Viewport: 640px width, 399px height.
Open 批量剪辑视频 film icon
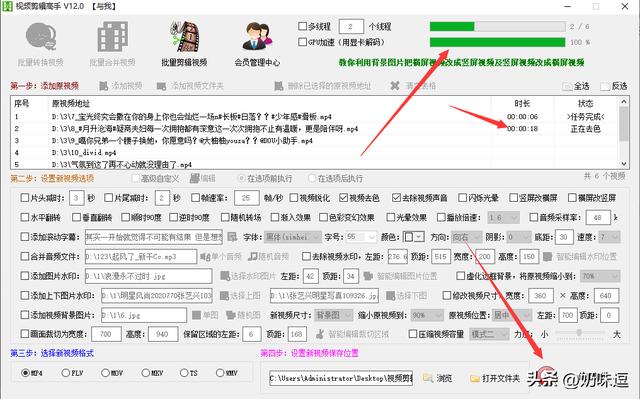[184, 37]
